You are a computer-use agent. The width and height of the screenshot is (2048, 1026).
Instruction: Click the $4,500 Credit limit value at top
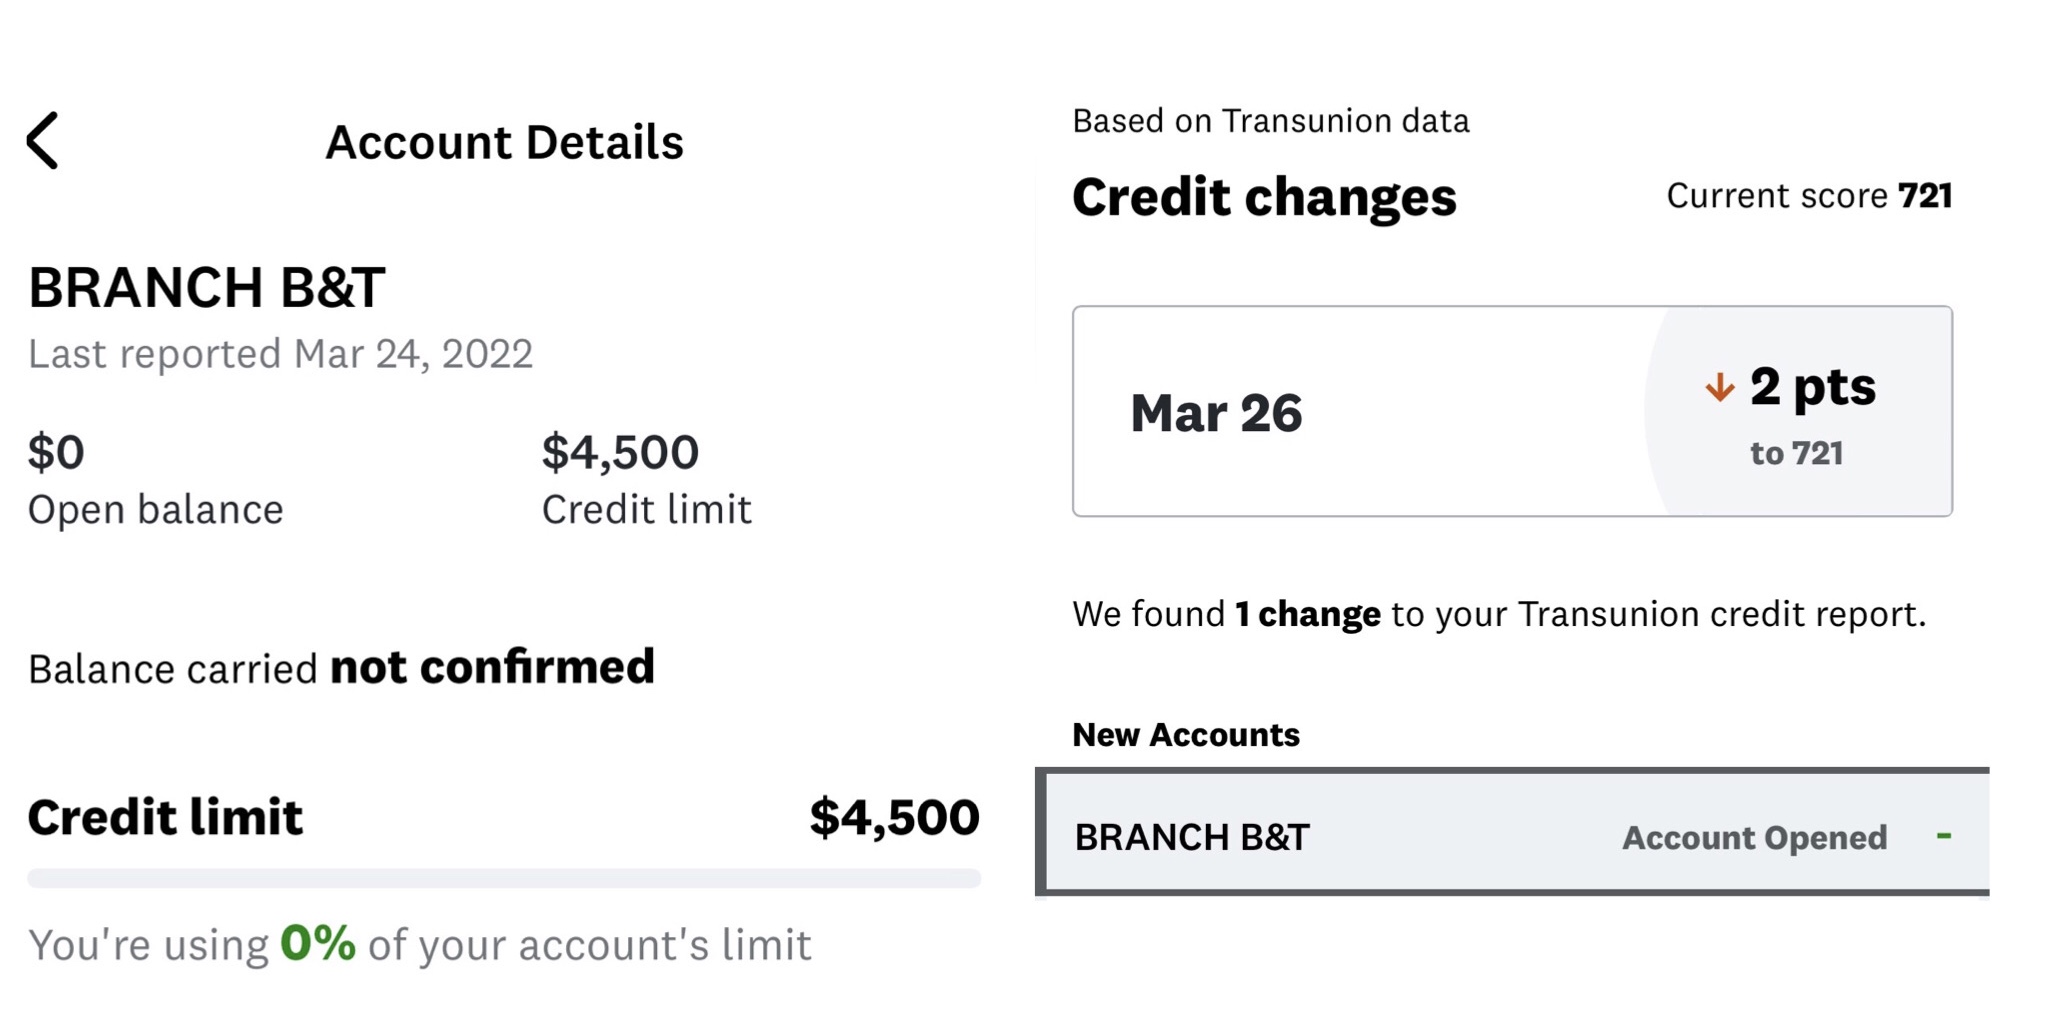(x=620, y=452)
